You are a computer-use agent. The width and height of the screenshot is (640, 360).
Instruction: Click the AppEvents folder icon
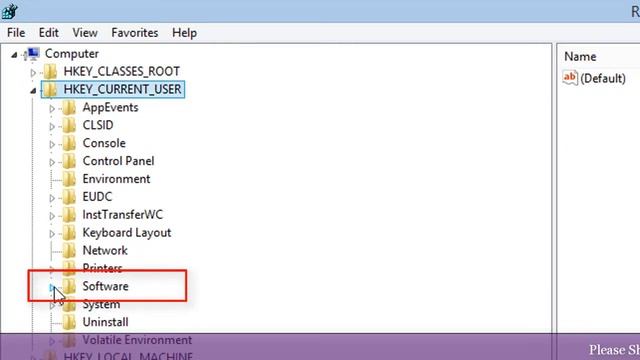pos(69,108)
